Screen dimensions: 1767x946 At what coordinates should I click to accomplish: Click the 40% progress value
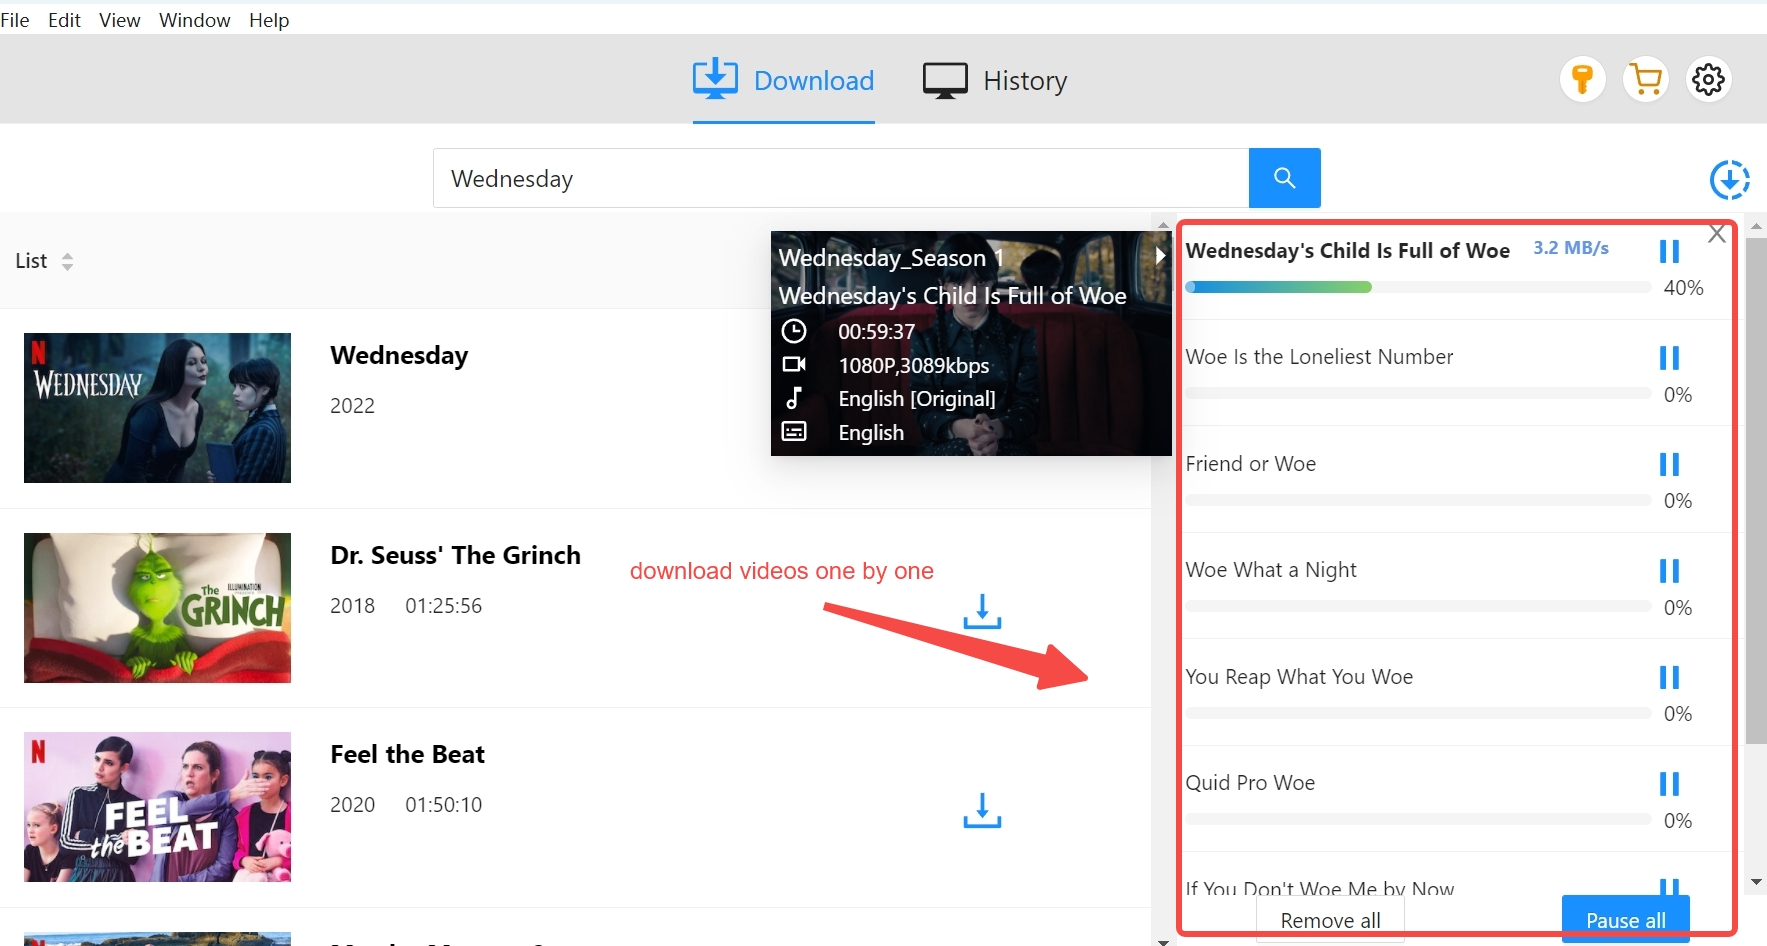click(1683, 288)
